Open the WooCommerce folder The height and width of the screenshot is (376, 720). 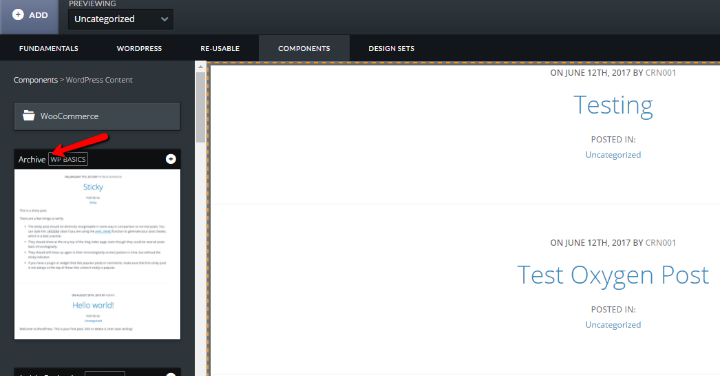[97, 116]
